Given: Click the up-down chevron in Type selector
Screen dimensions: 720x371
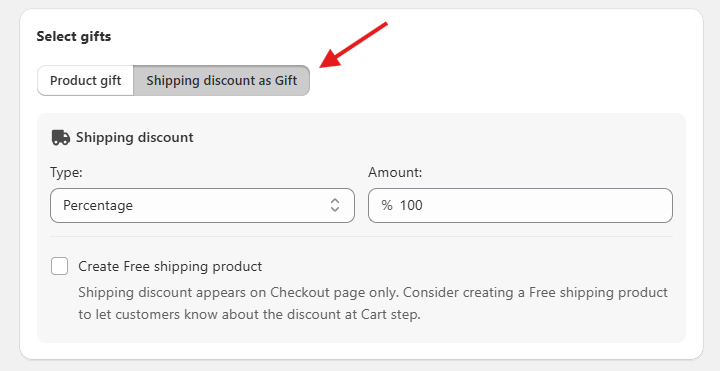Looking at the screenshot, I should pos(335,205).
